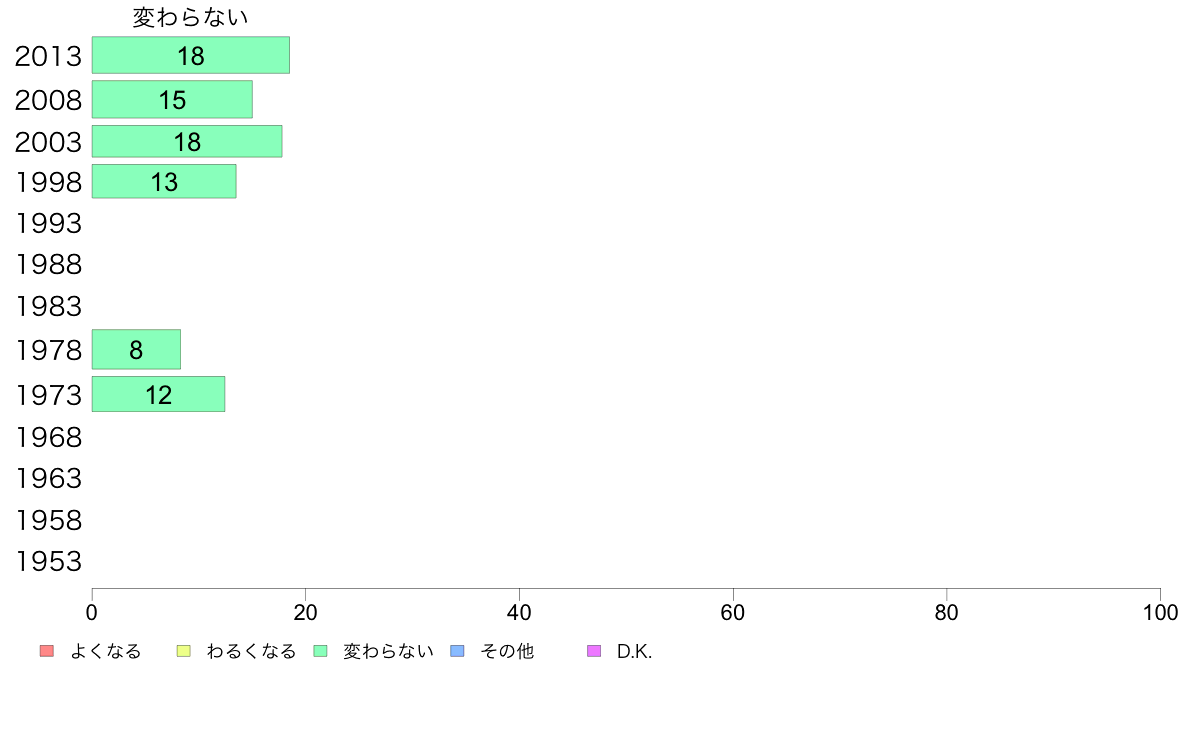This screenshot has height=736, width=1188.
Task: Select the 1953 year label
Action: coord(48,562)
